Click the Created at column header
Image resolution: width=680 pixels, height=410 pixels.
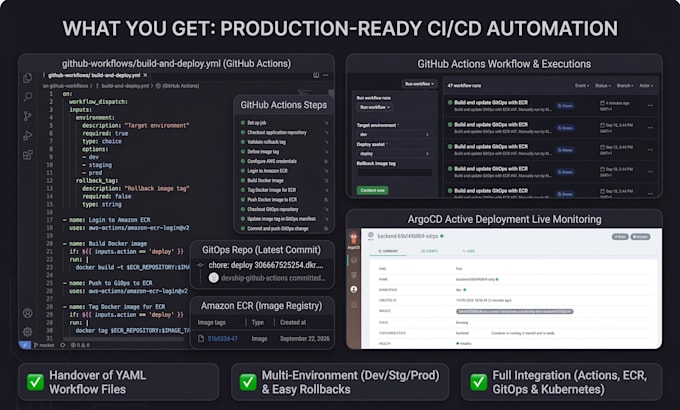click(x=293, y=322)
